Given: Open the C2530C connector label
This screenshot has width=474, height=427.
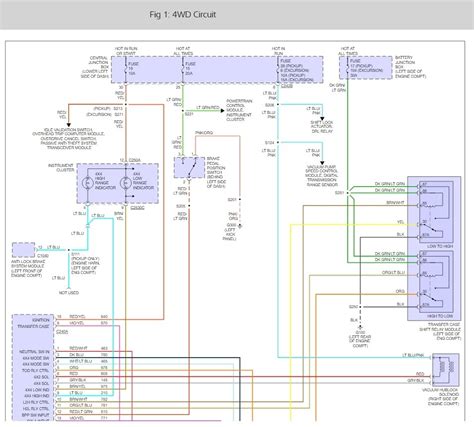Looking at the screenshot, I should click(x=137, y=208).
